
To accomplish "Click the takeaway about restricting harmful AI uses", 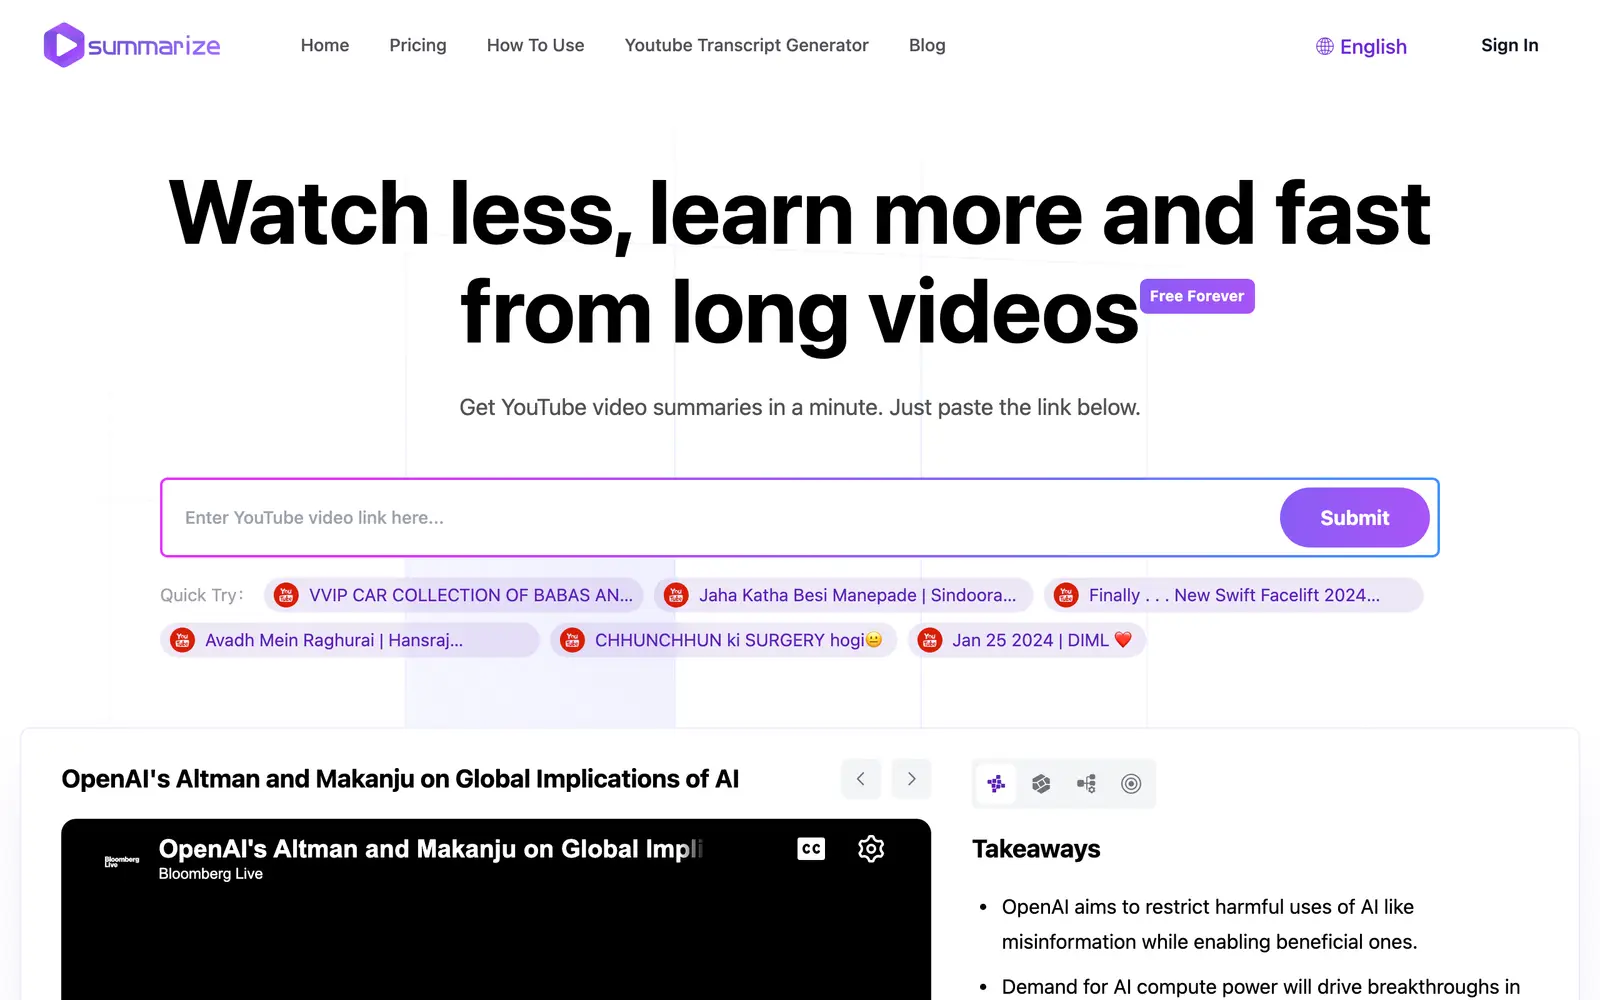I will (1209, 924).
